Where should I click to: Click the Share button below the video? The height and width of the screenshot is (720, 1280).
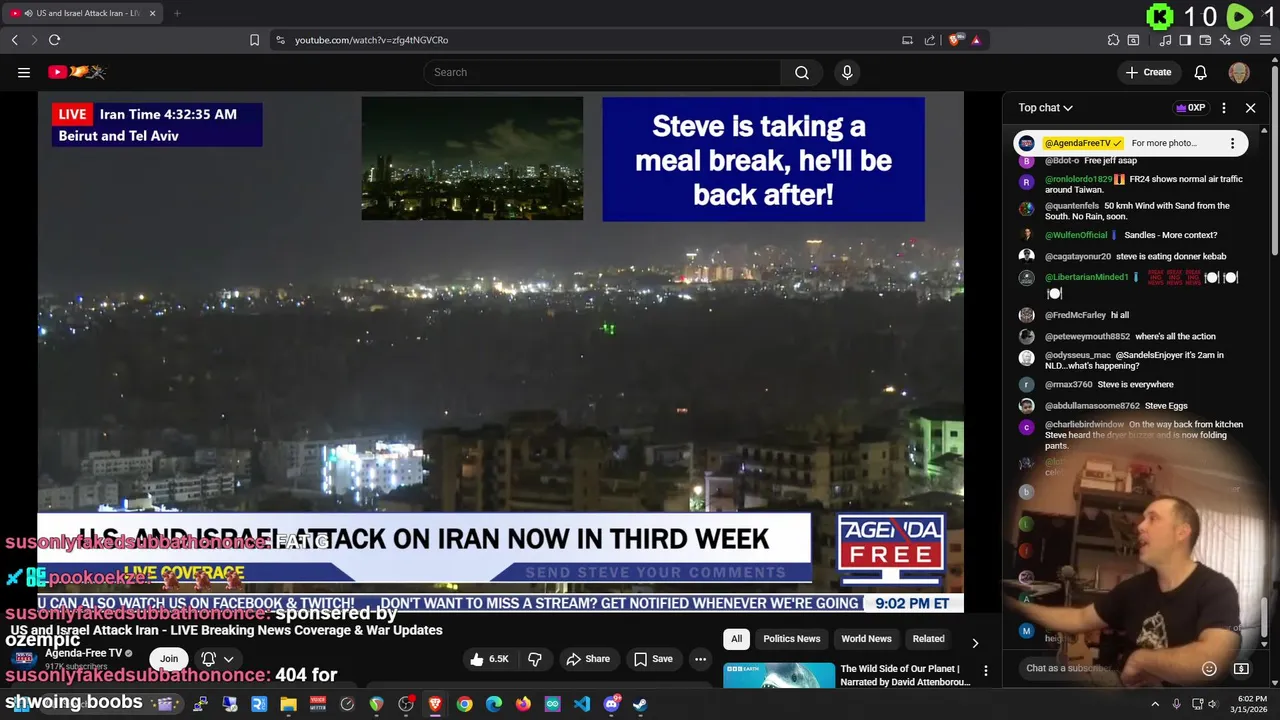(x=588, y=659)
